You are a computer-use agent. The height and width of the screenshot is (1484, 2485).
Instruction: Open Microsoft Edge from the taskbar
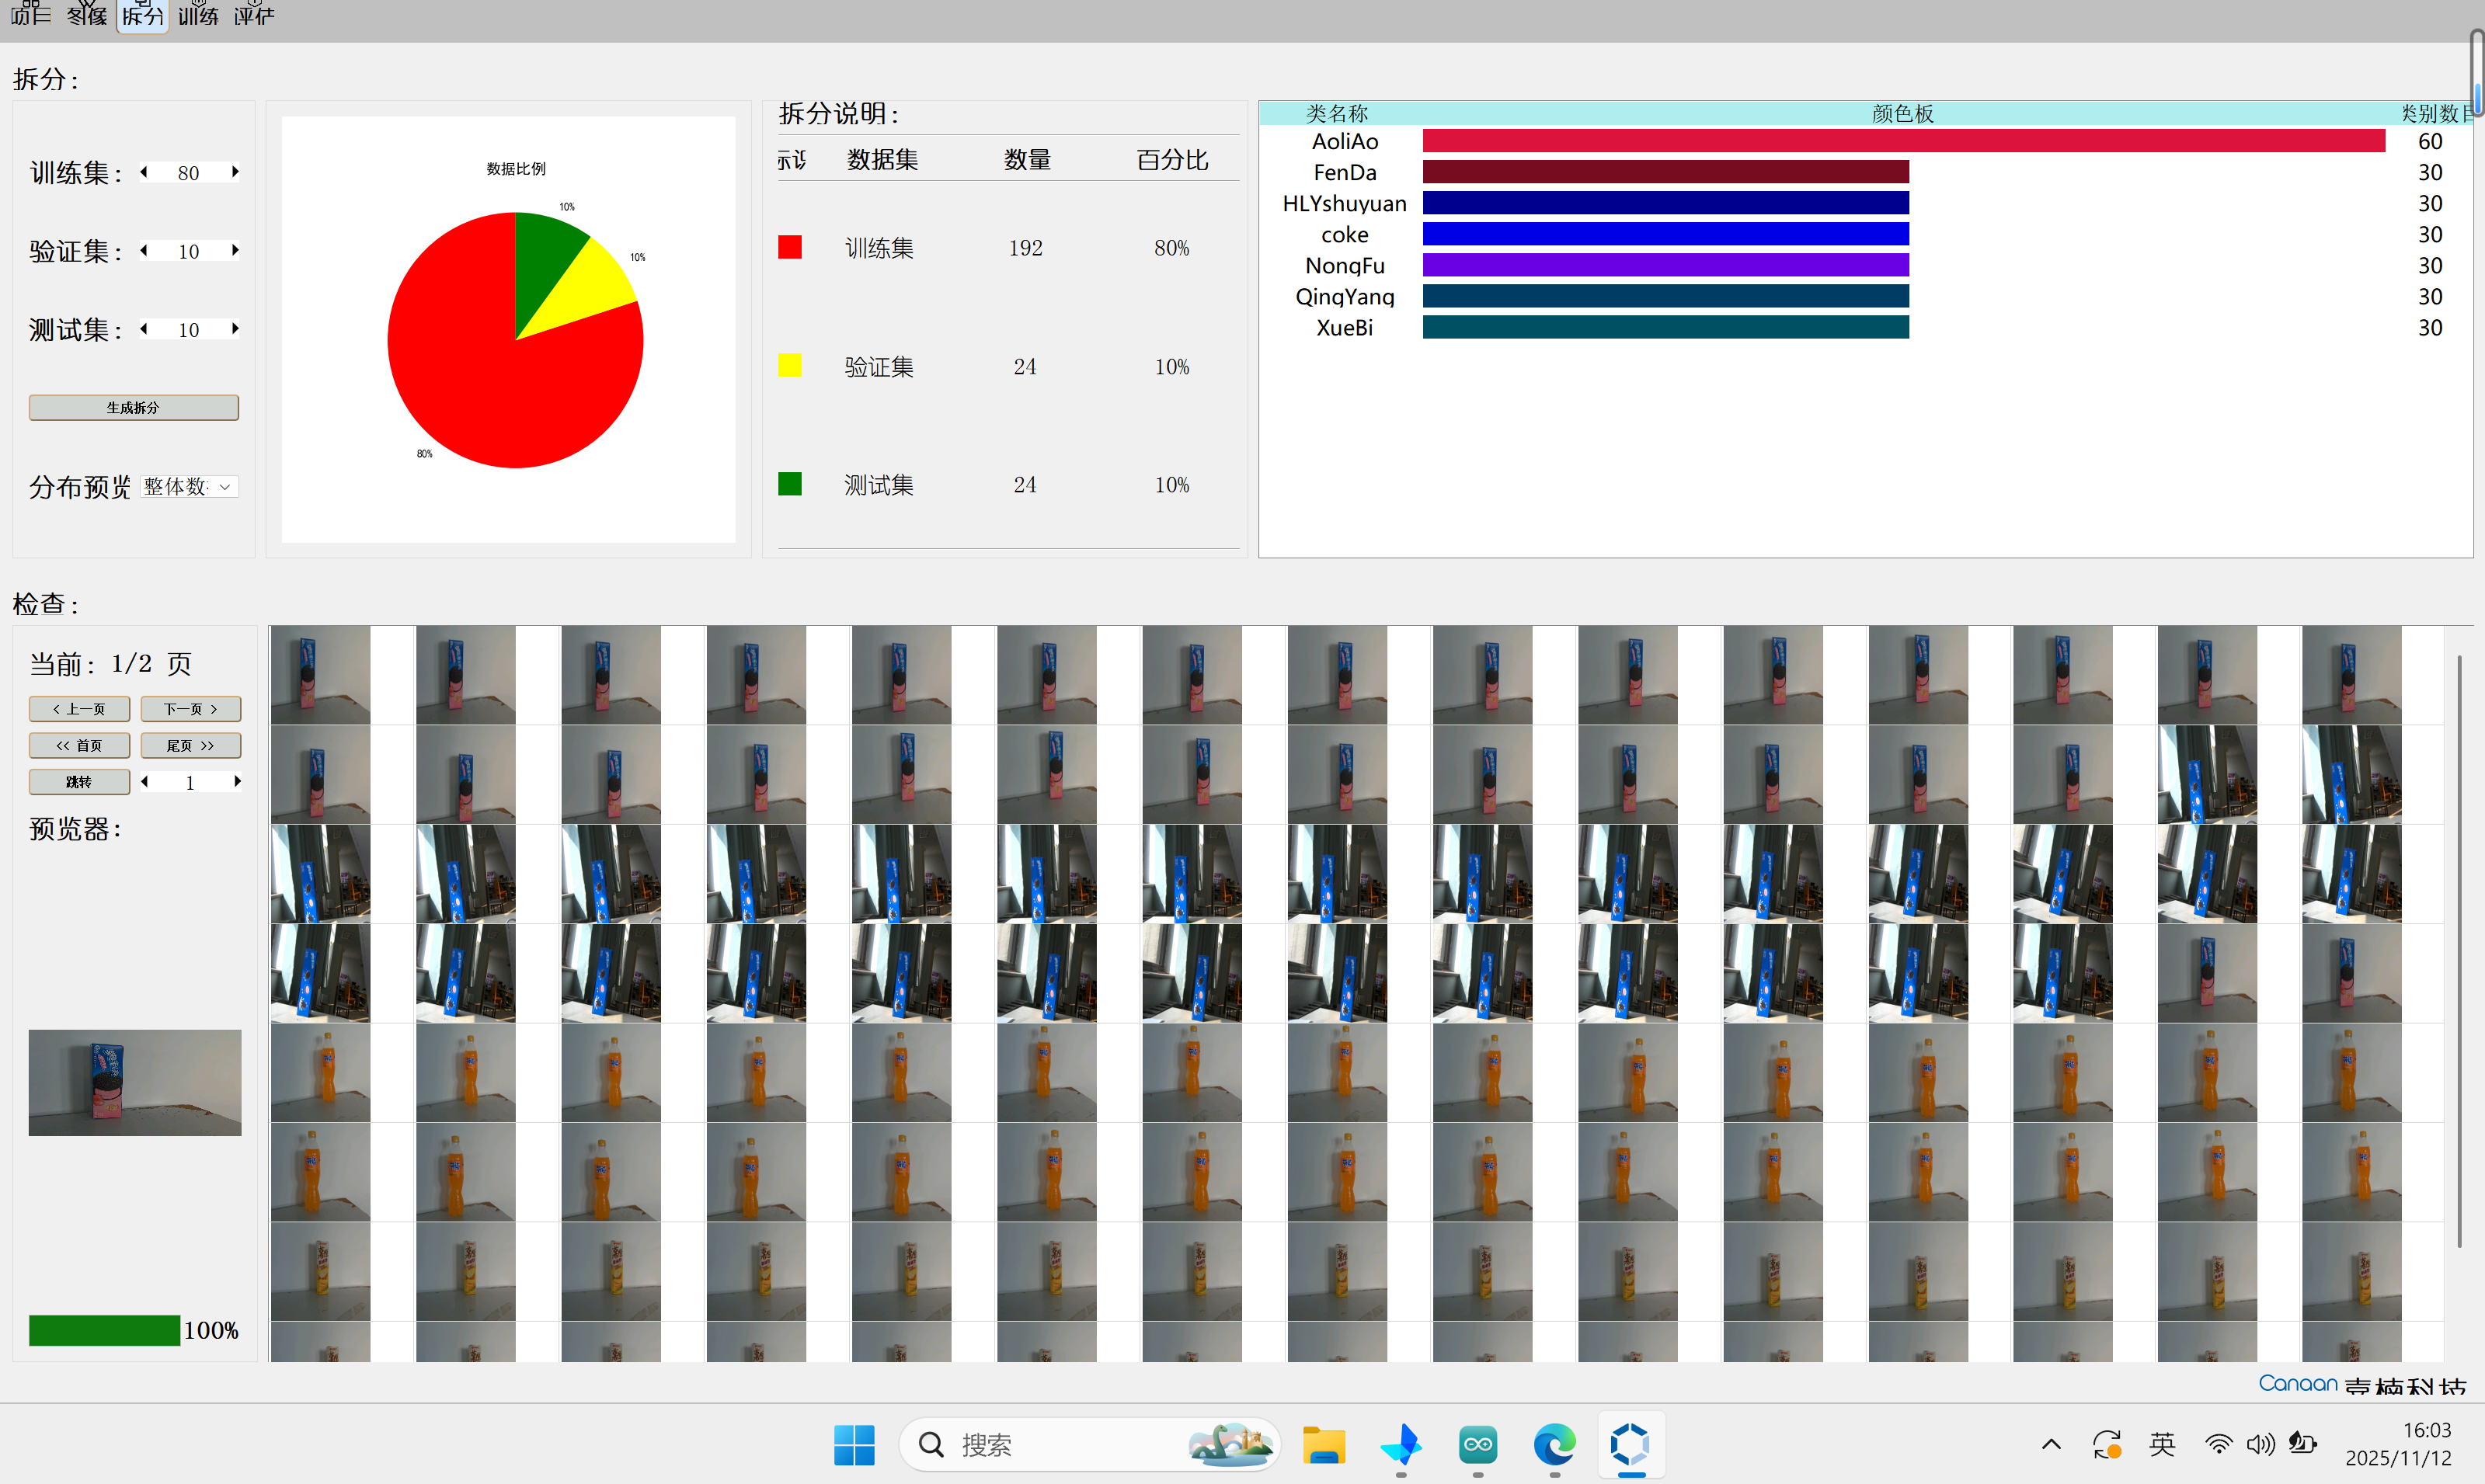point(1555,1444)
